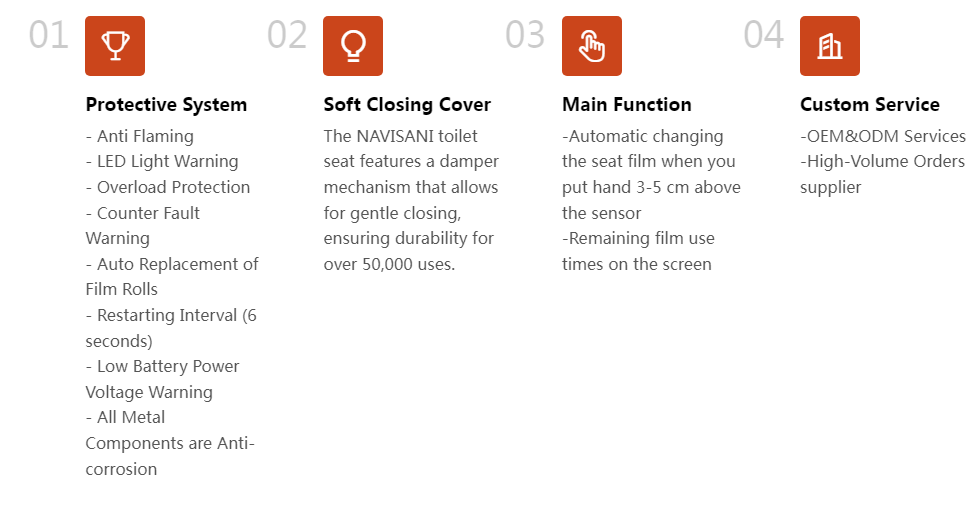Screen dimensions: 976x506
Task: Click All Metal Components Anti-corrosion item
Action: coord(170,443)
